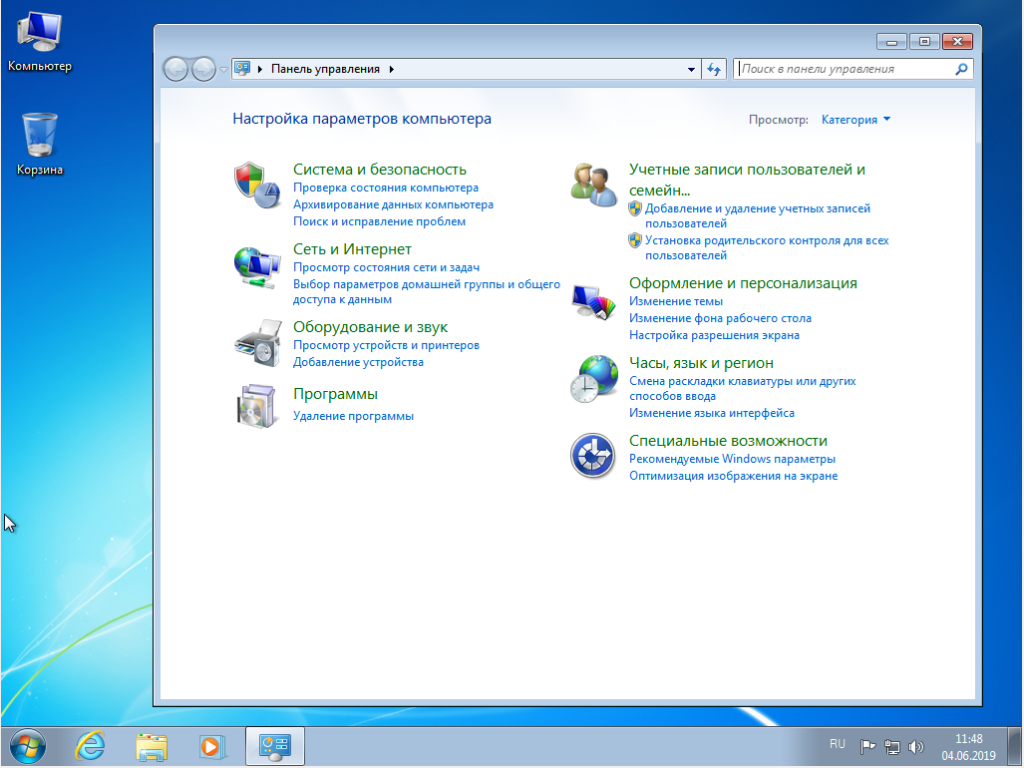Click the RU language indicator
The height and width of the screenshot is (768, 1024).
click(837, 744)
